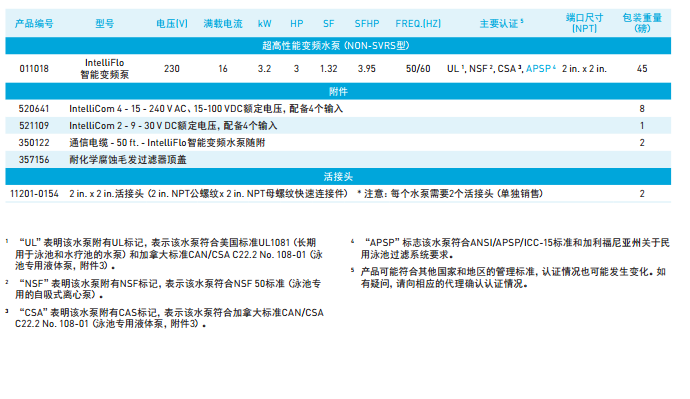Select product number 11201-0154
Image resolution: width=690 pixels, height=399 pixels.
34,194
